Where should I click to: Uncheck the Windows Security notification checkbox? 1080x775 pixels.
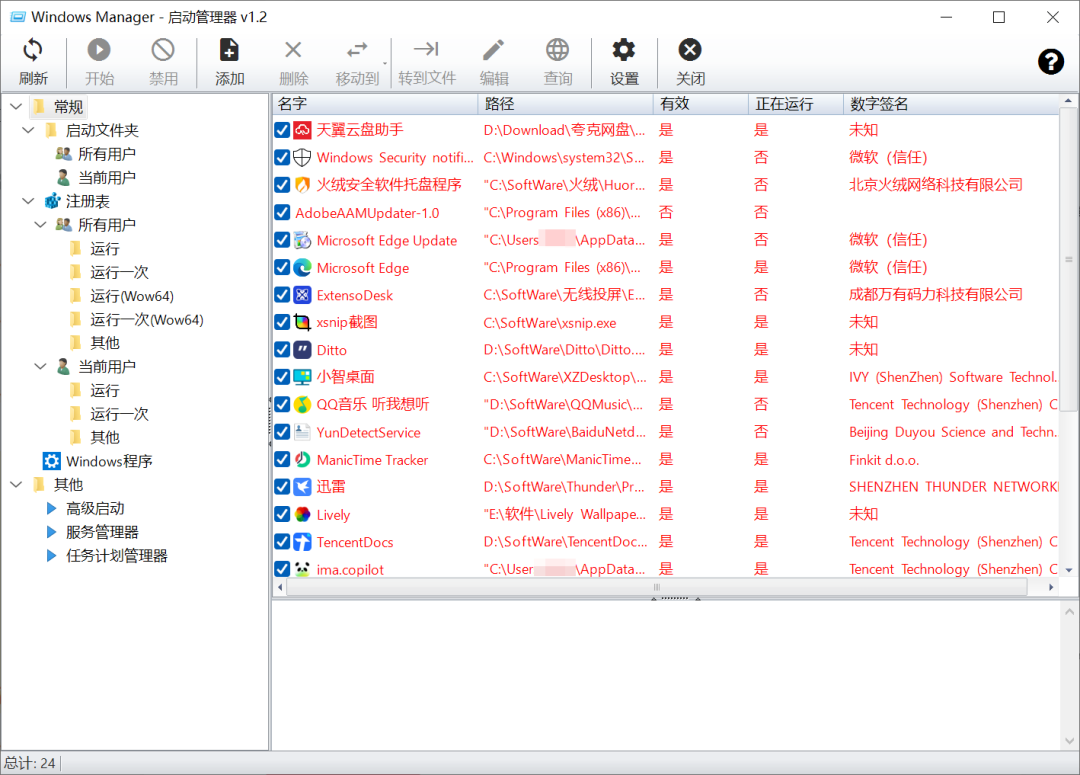[282, 157]
